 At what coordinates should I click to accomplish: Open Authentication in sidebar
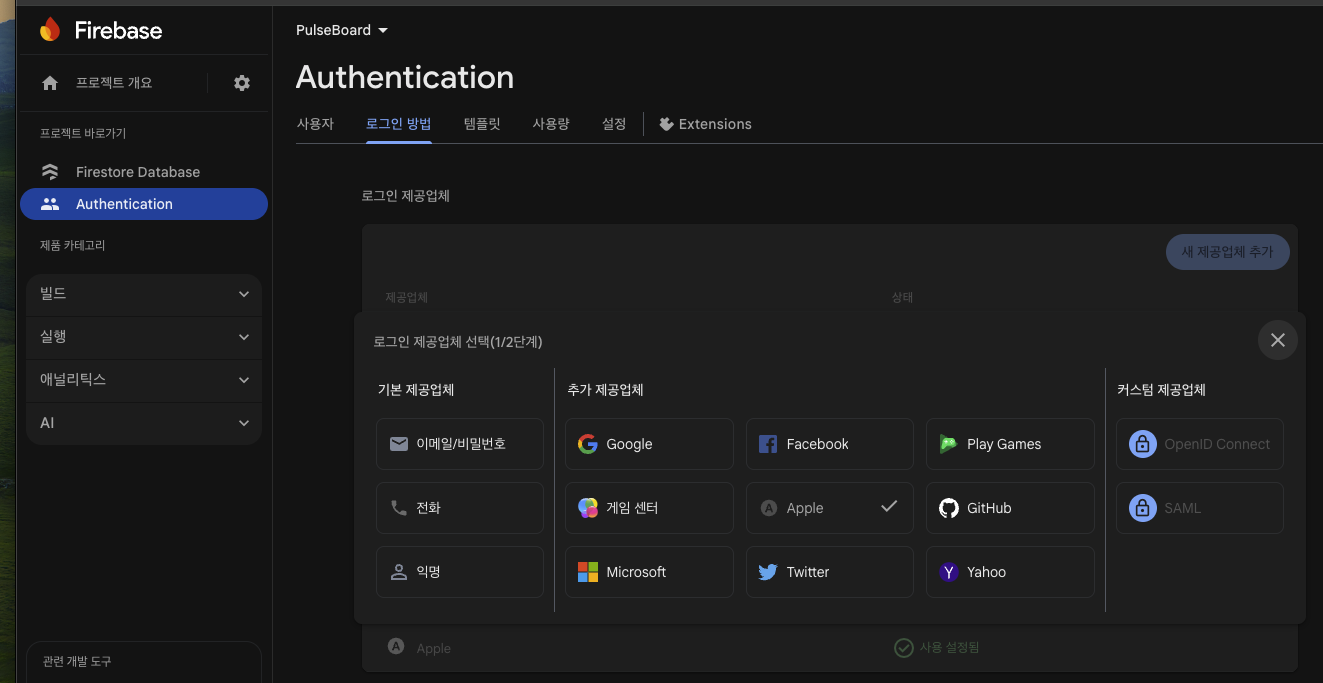(x=144, y=204)
